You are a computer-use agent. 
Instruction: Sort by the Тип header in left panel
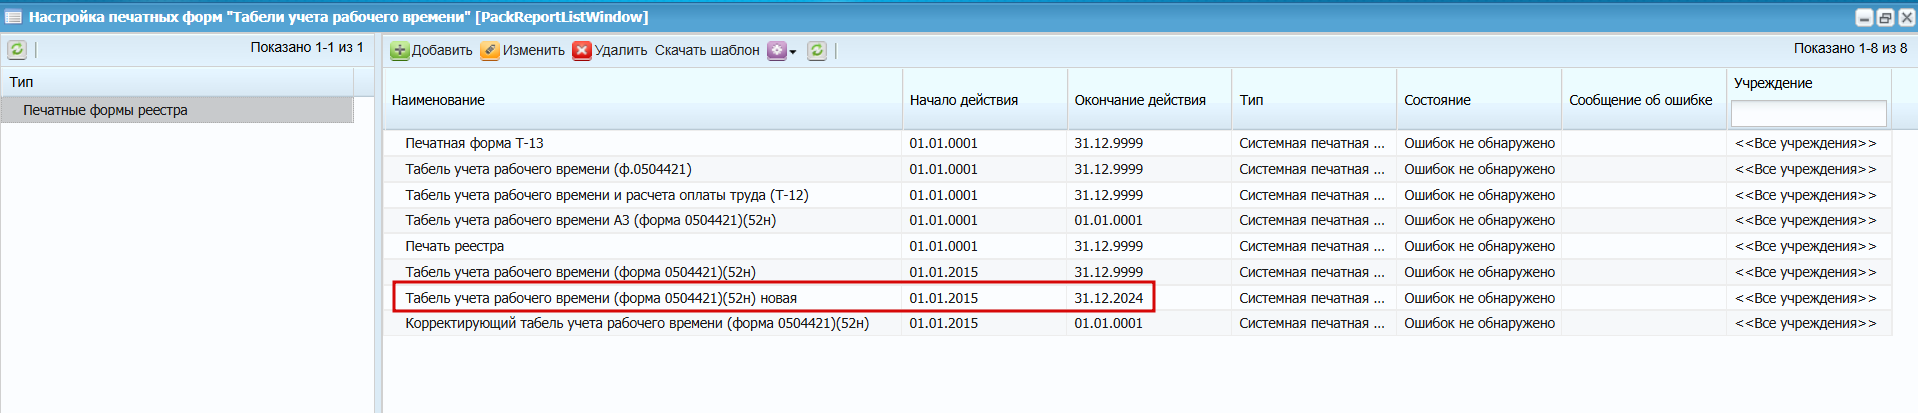[177, 82]
